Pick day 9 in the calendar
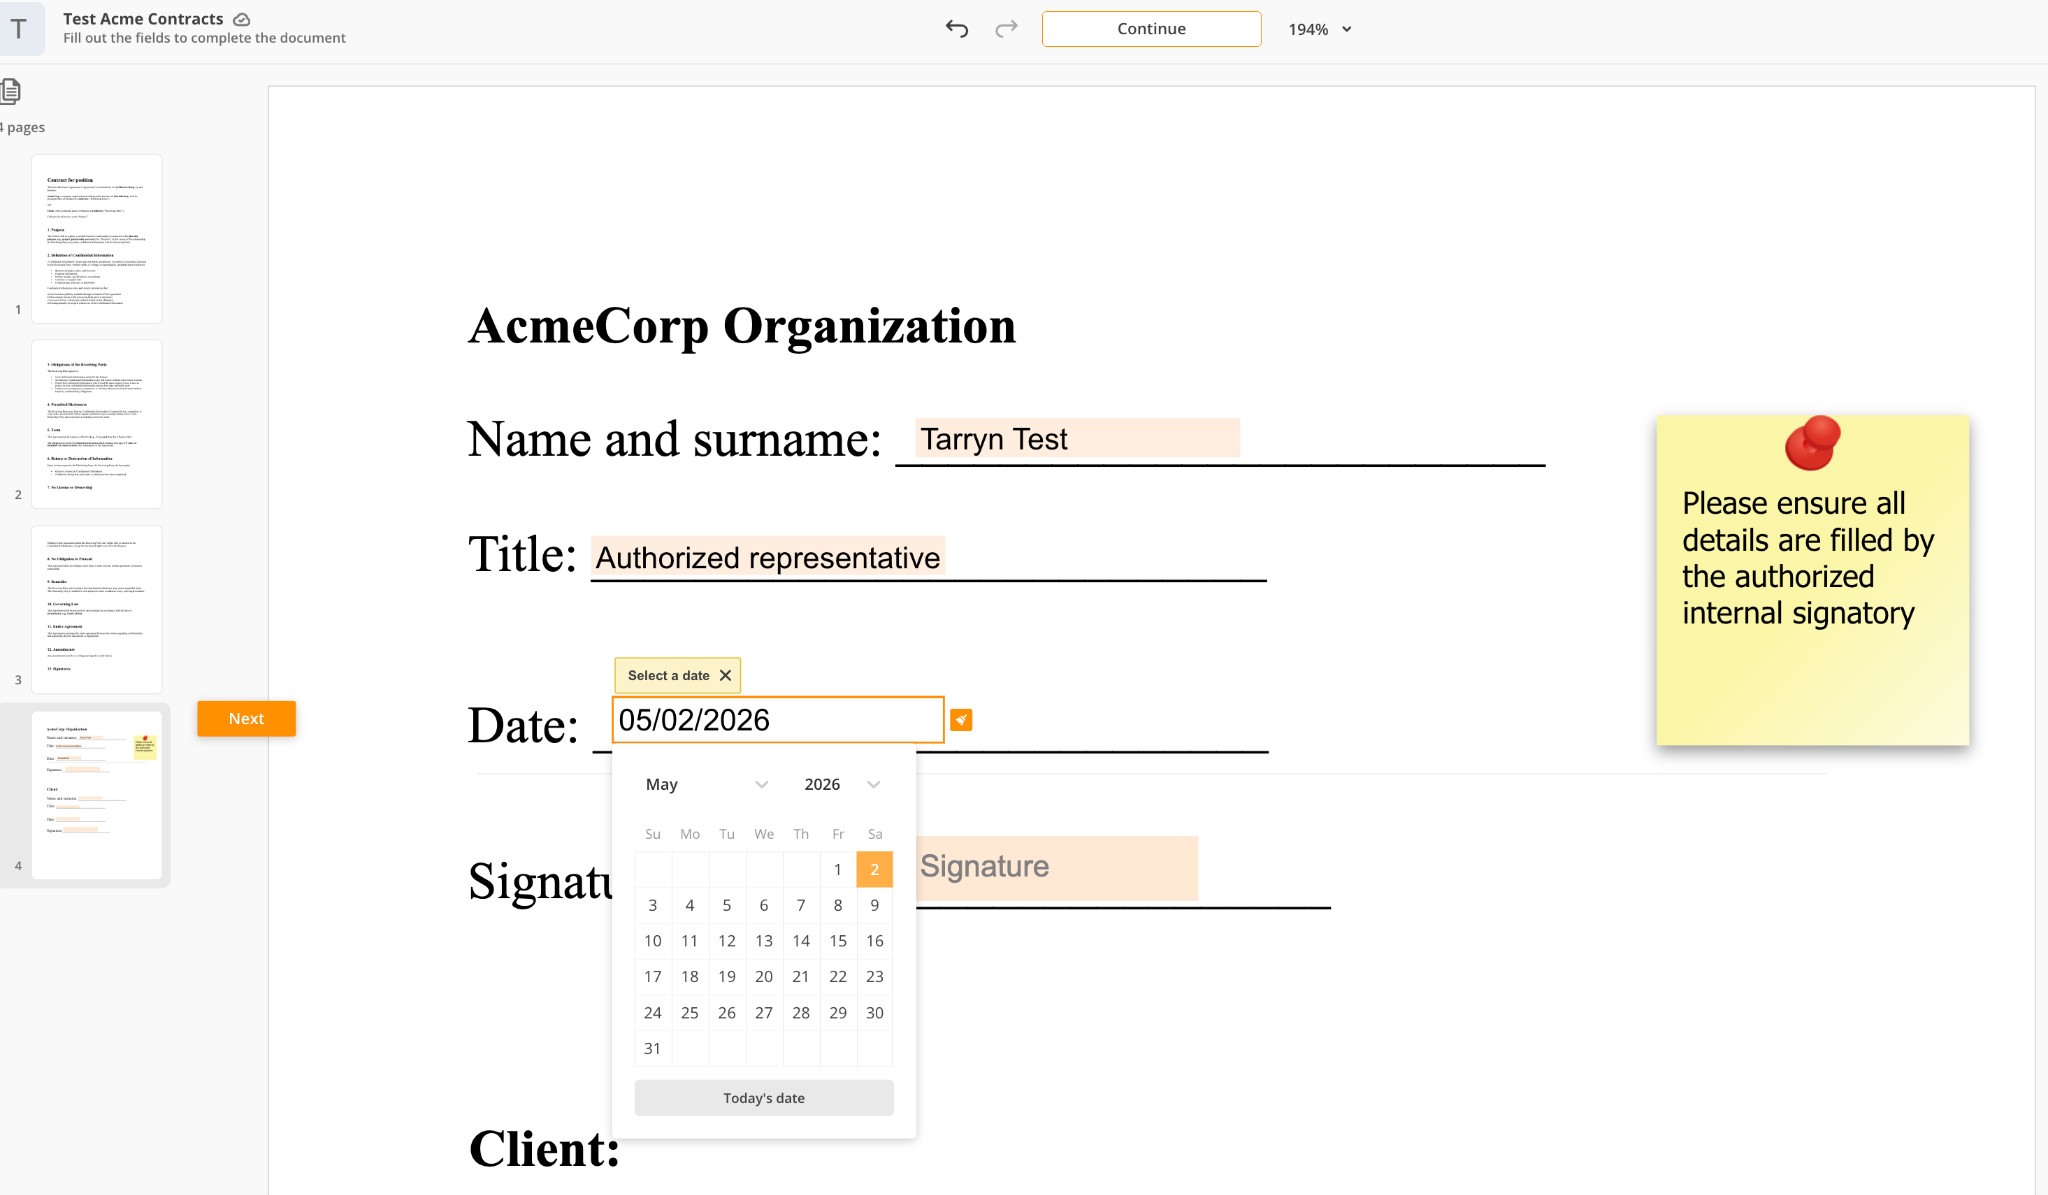This screenshot has height=1195, width=2048. (x=875, y=906)
